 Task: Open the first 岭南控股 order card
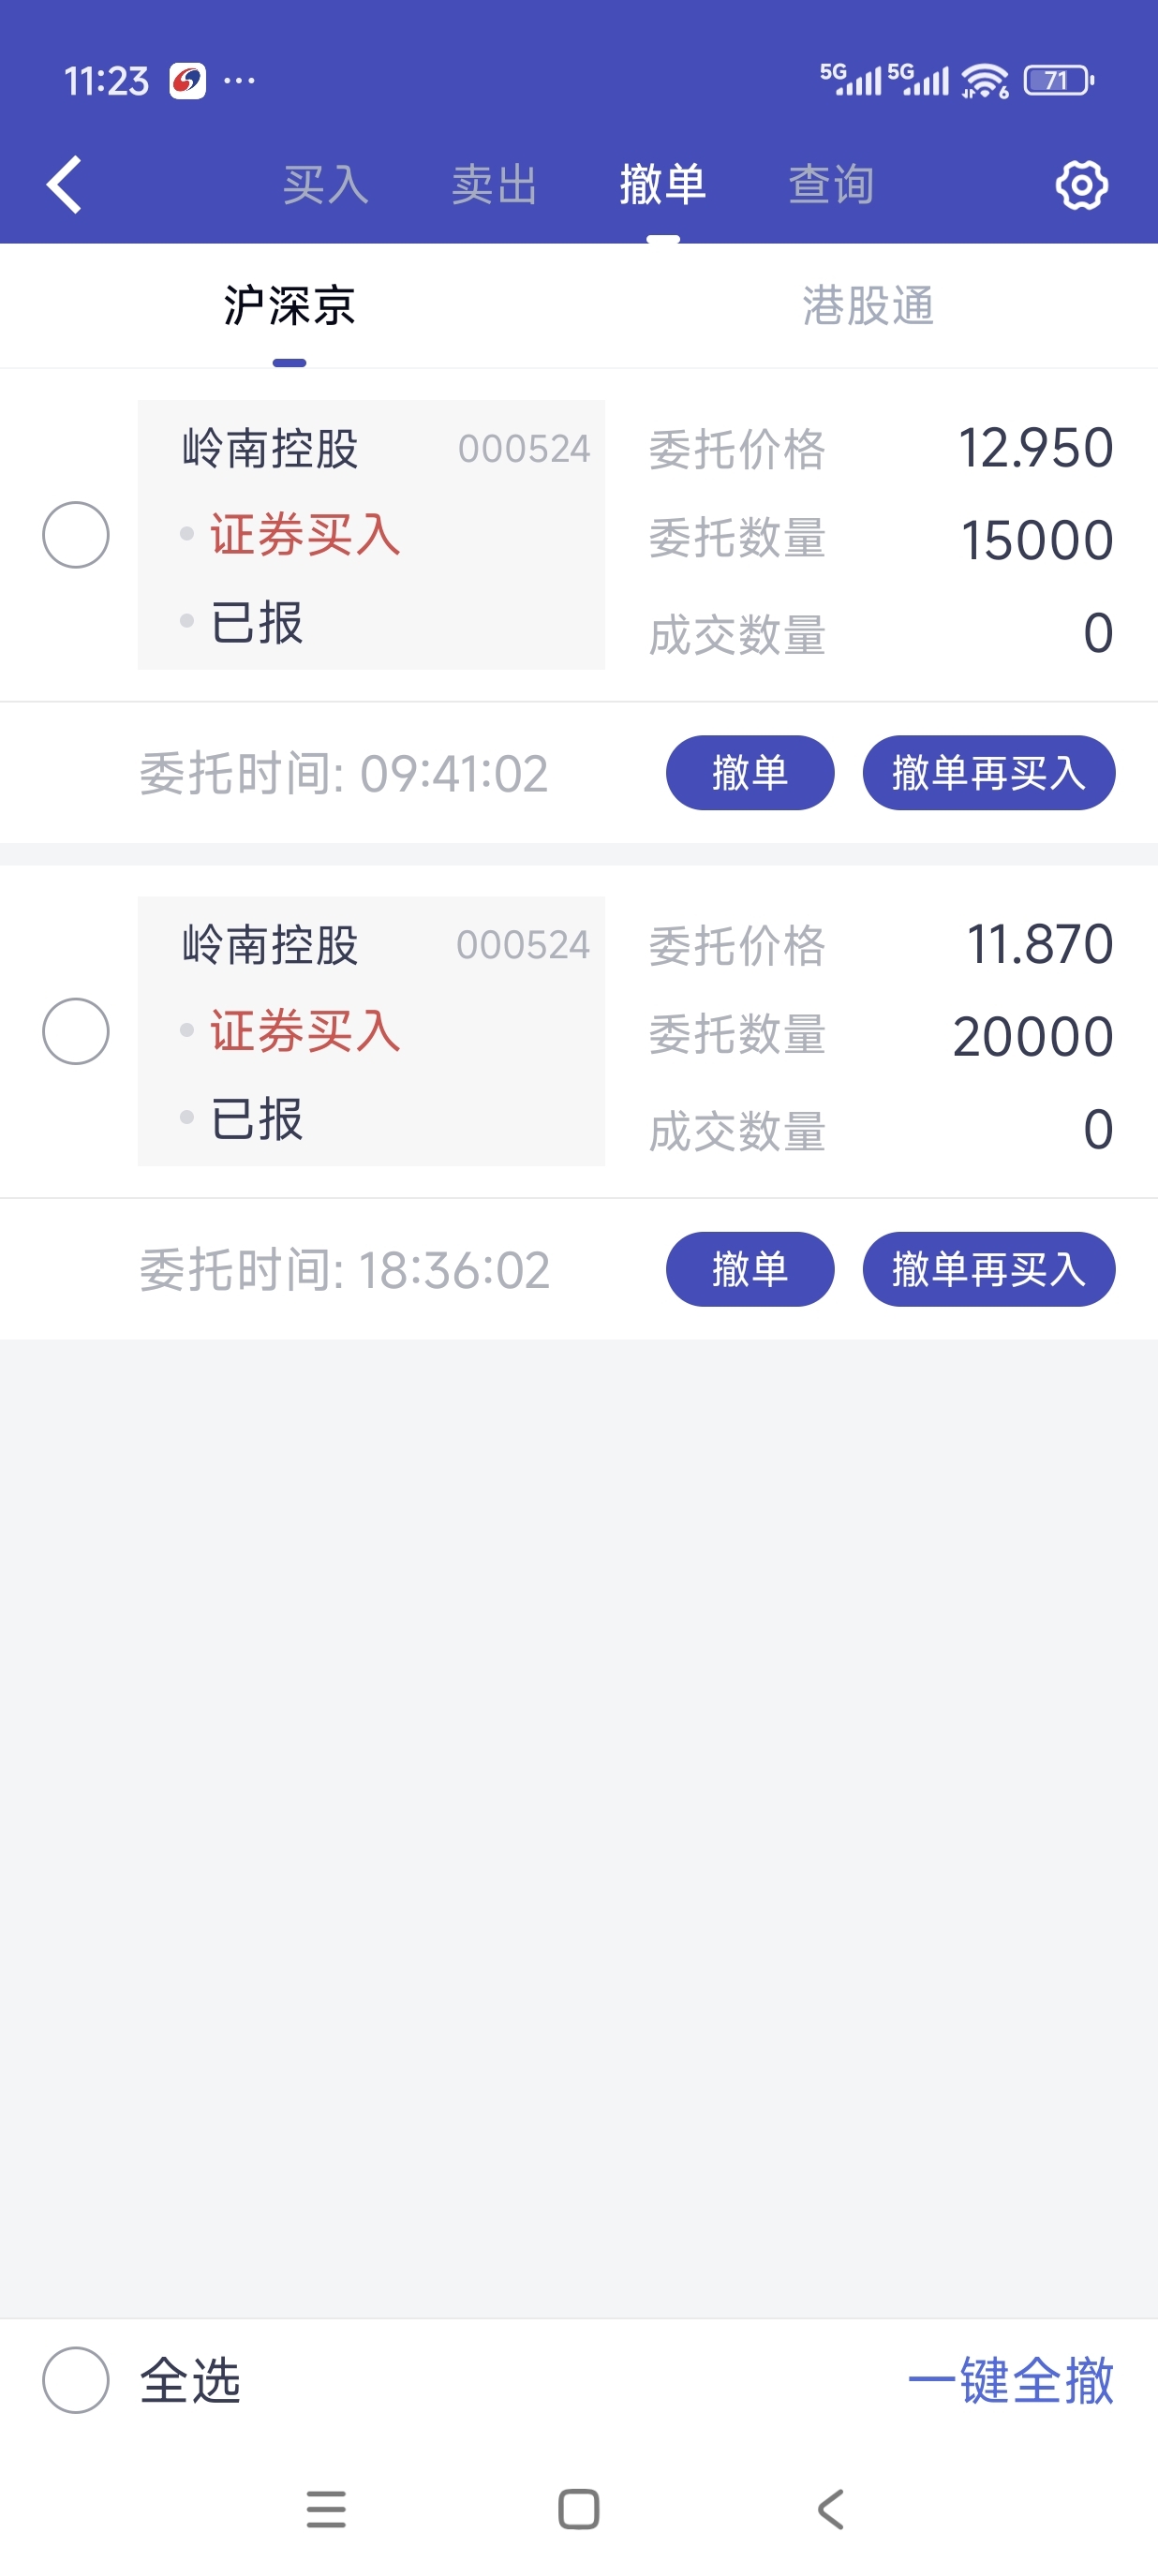[x=371, y=535]
